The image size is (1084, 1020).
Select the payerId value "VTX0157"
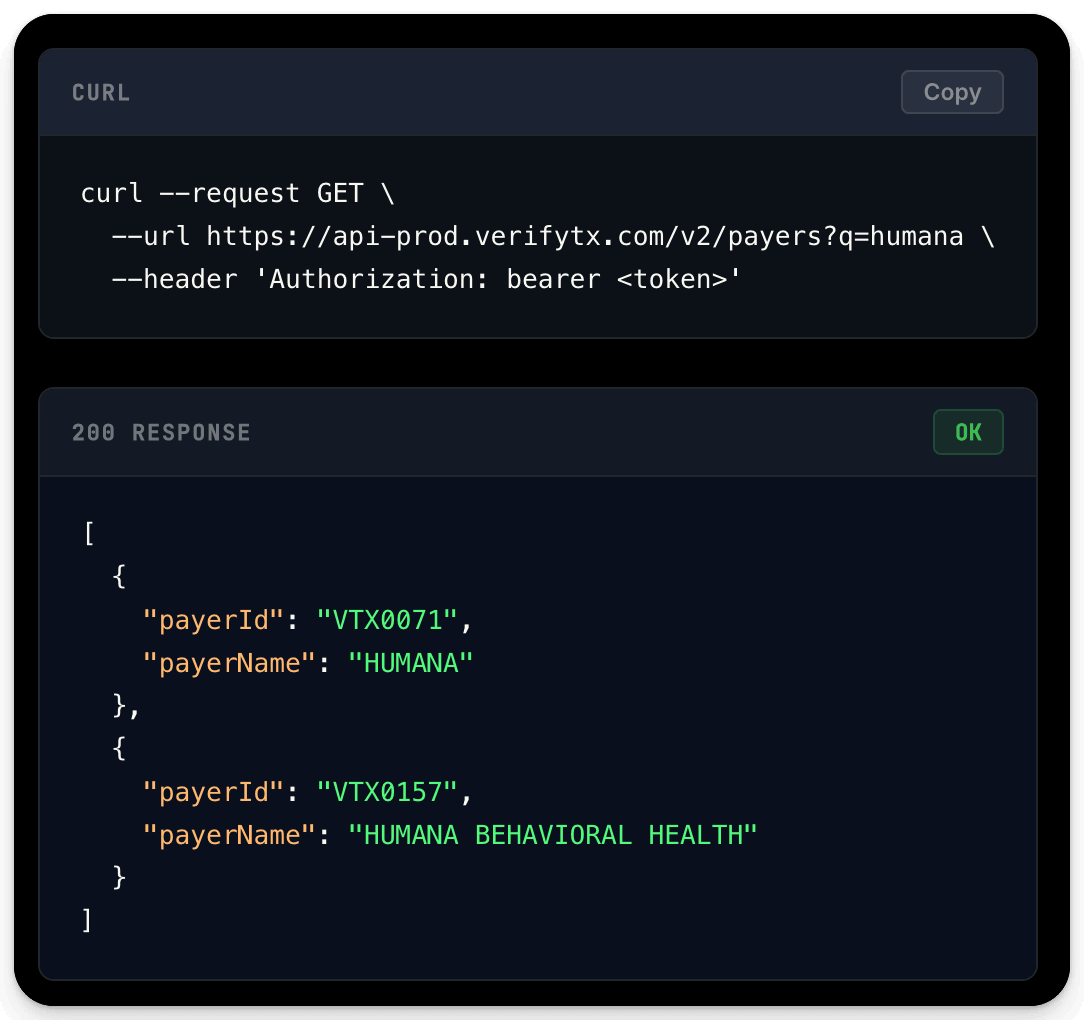pyautogui.click(x=387, y=792)
